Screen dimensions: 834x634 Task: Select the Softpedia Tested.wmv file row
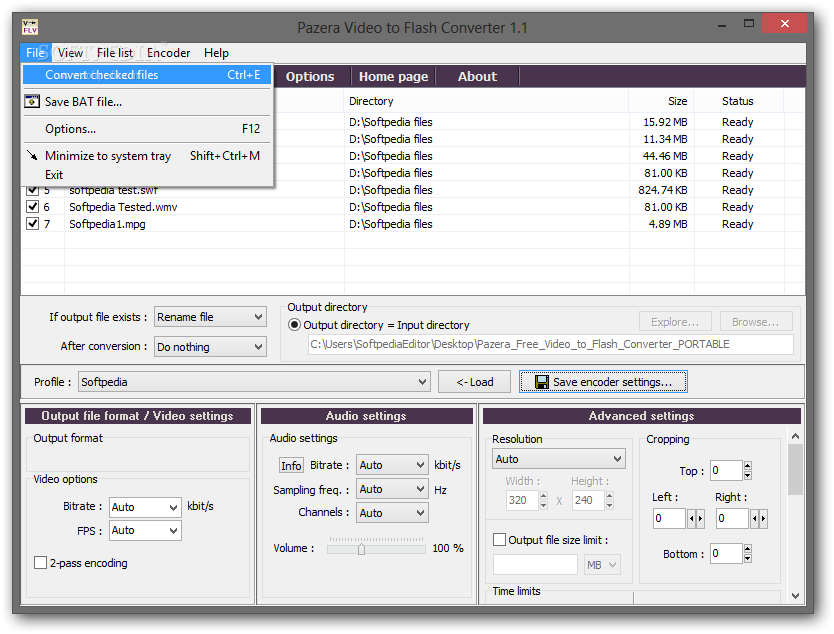[413, 207]
